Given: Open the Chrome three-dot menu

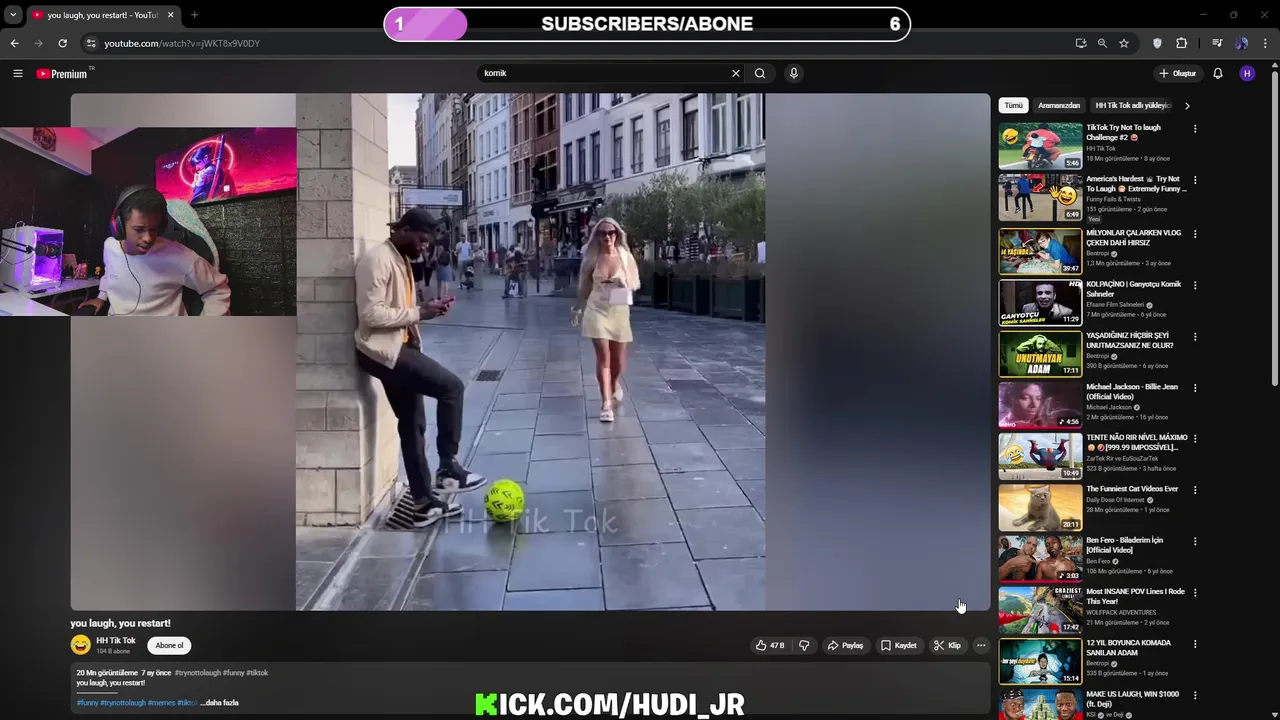Looking at the screenshot, I should tap(1266, 43).
